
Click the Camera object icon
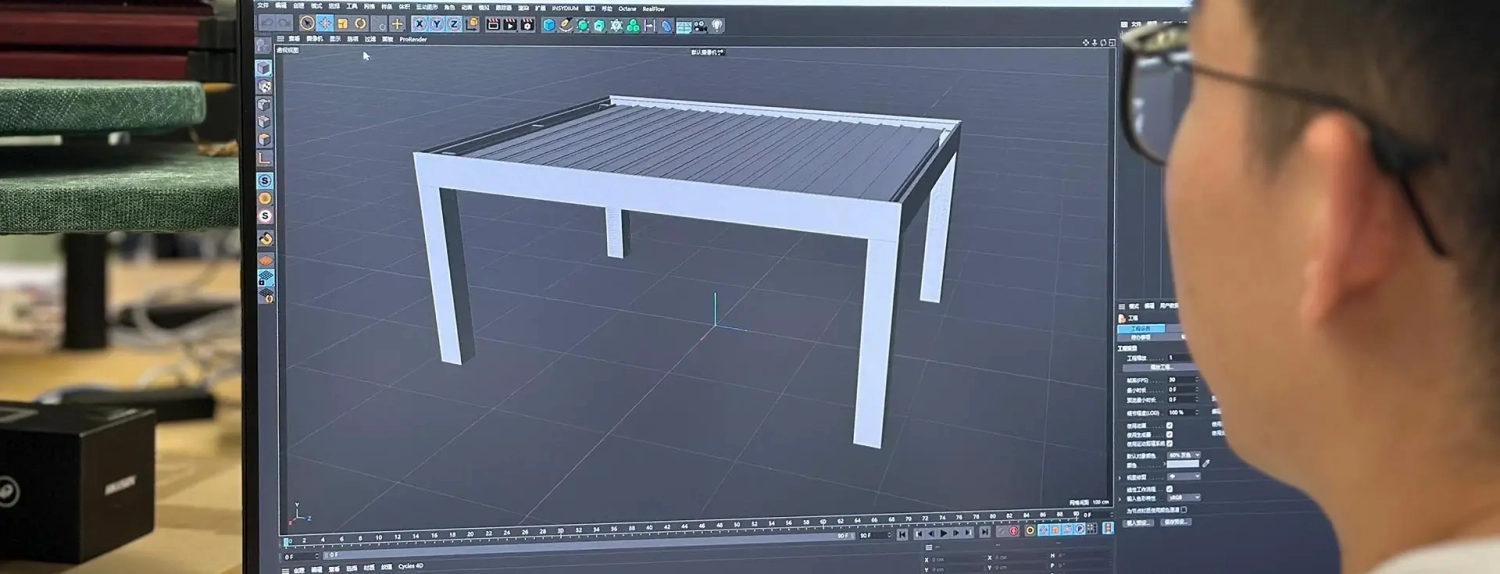pyautogui.click(x=700, y=26)
